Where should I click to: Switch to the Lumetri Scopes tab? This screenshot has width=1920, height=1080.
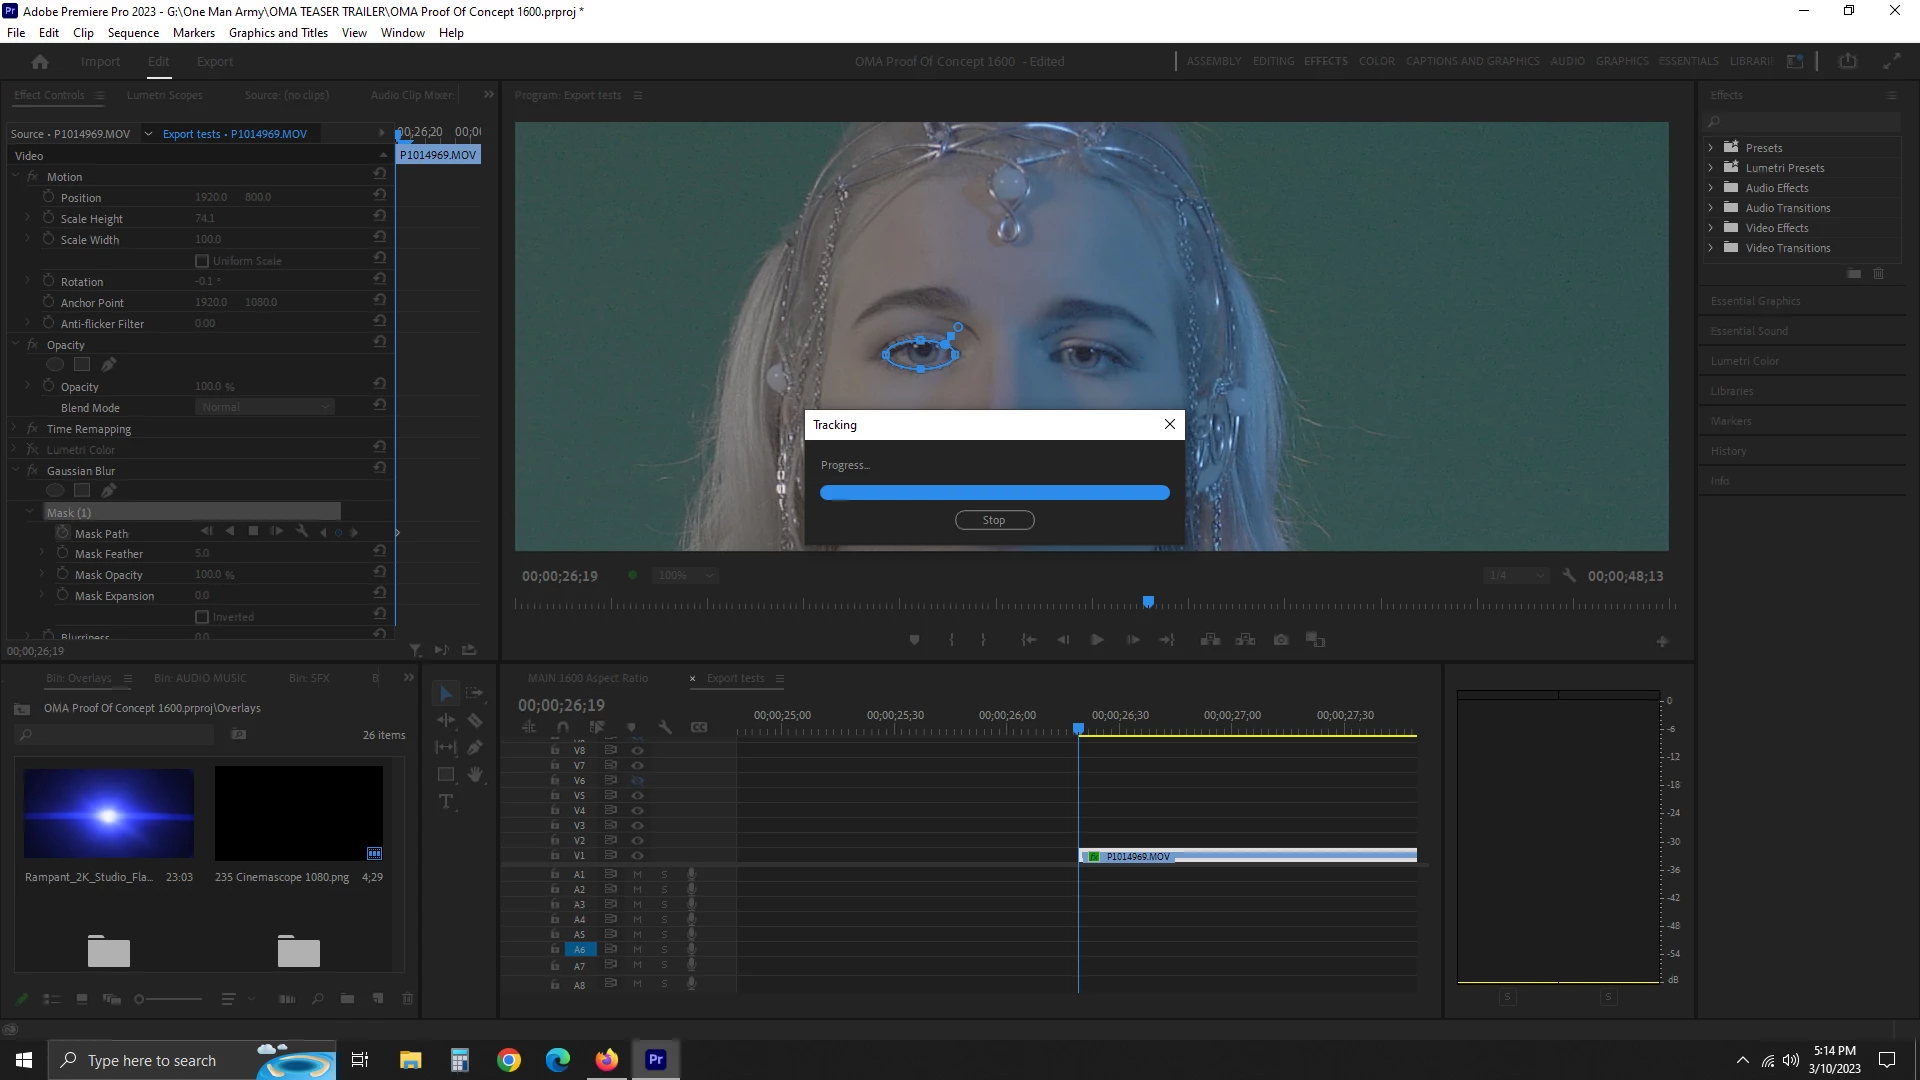[164, 95]
